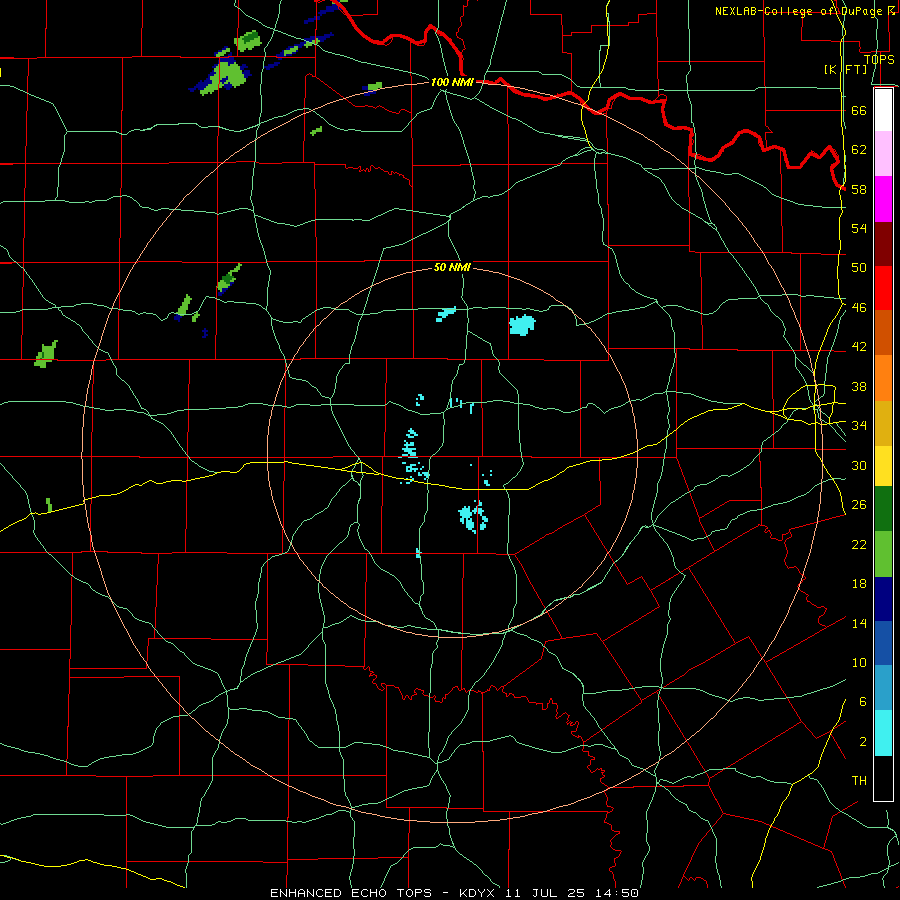Viewport: 900px width, 900px height.
Task: Select the 38 legend value
Action: click(859, 387)
